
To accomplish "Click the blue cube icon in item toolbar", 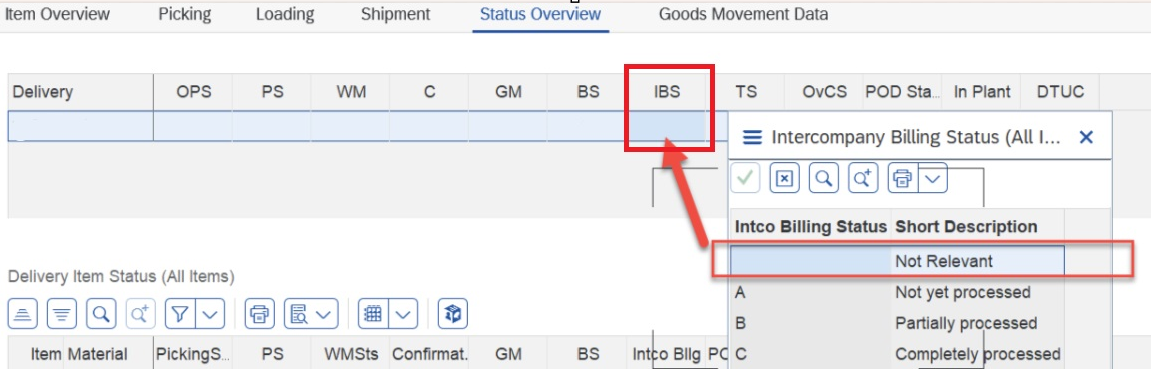I will point(453,314).
